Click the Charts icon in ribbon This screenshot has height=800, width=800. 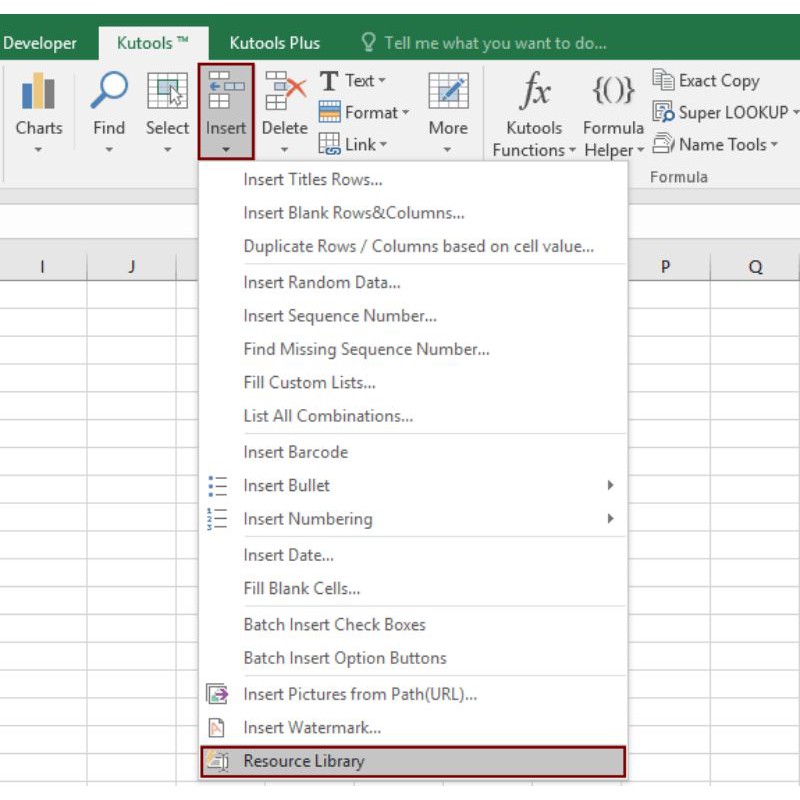pyautogui.click(x=38, y=93)
